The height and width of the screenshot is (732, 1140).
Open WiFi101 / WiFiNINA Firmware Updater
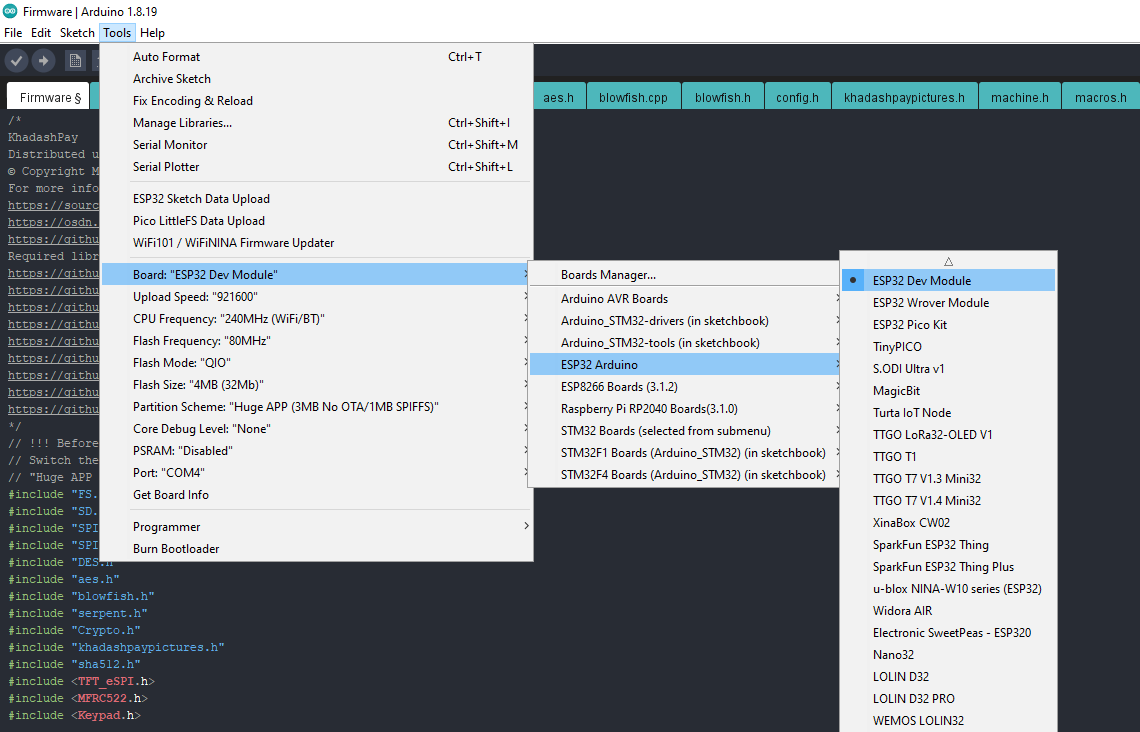pos(317,243)
